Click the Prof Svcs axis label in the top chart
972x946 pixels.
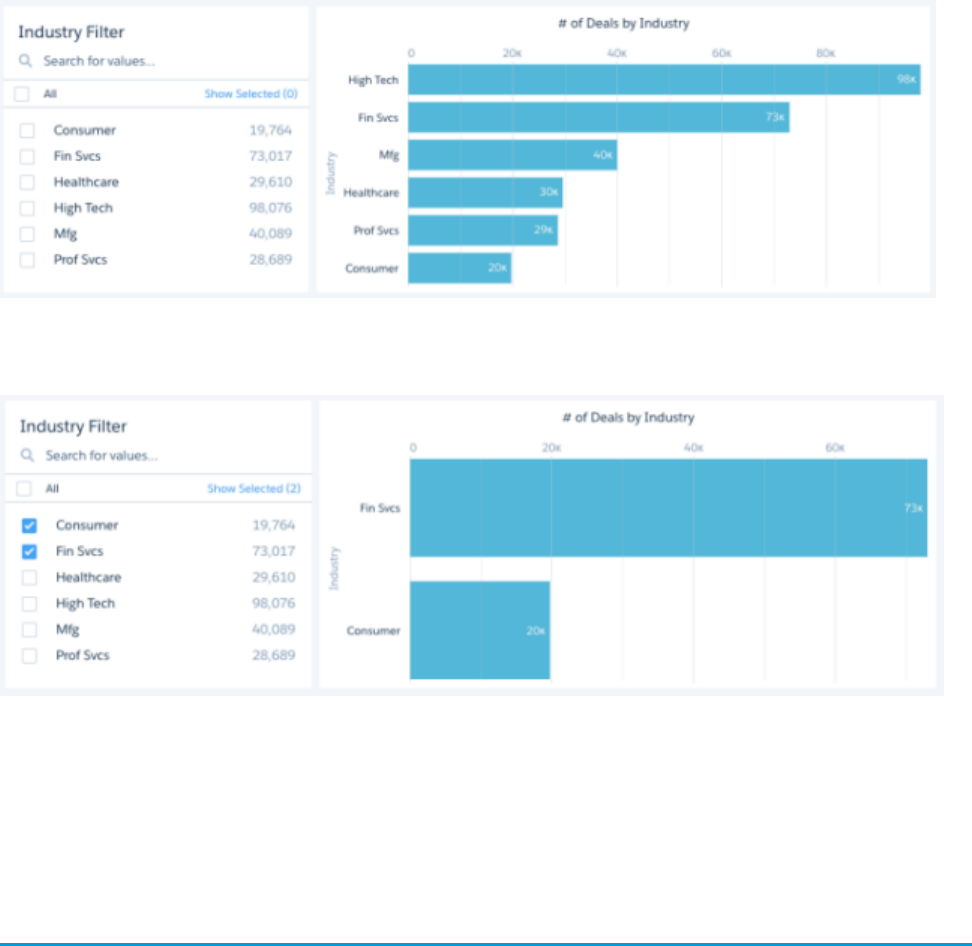coord(376,231)
